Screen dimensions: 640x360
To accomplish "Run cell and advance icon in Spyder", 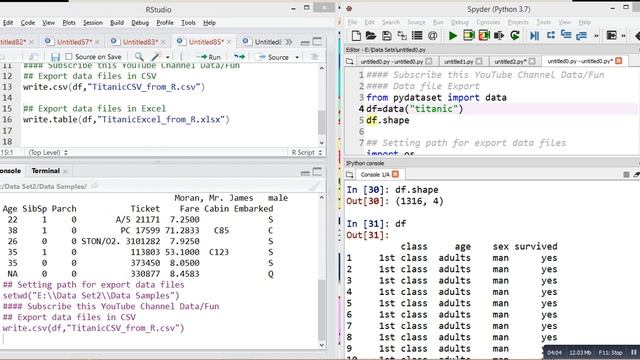I will pyautogui.click(x=484, y=36).
